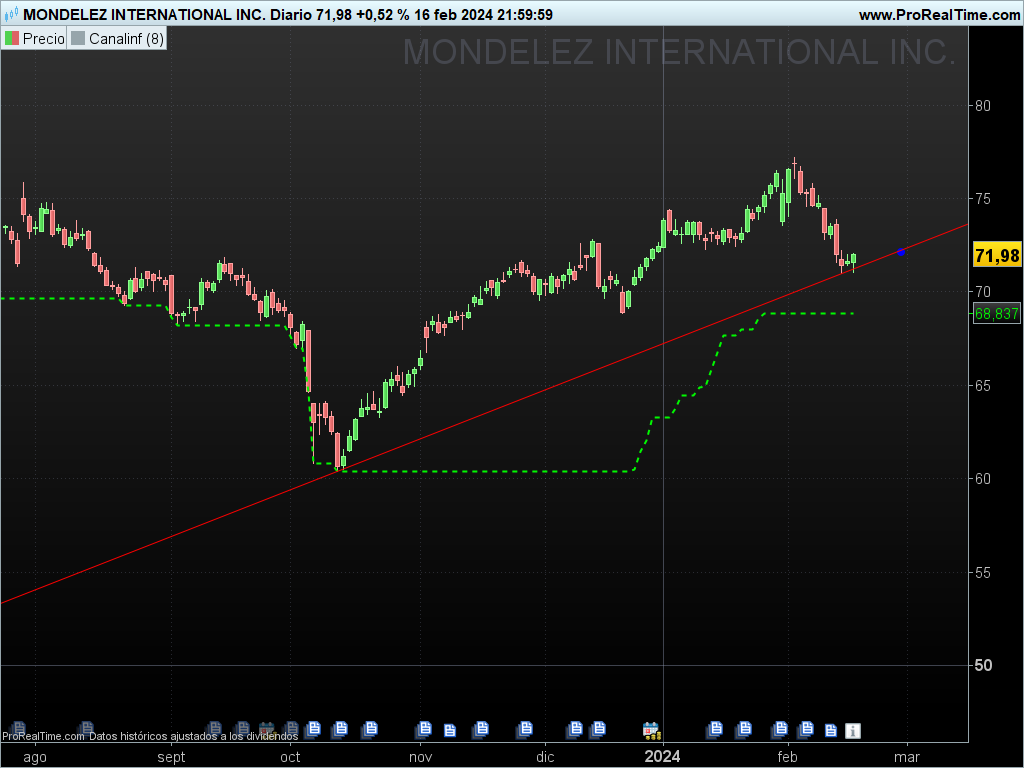Open the dimmed news icon above the ago label
This screenshot has height=768, width=1024.
(18, 728)
